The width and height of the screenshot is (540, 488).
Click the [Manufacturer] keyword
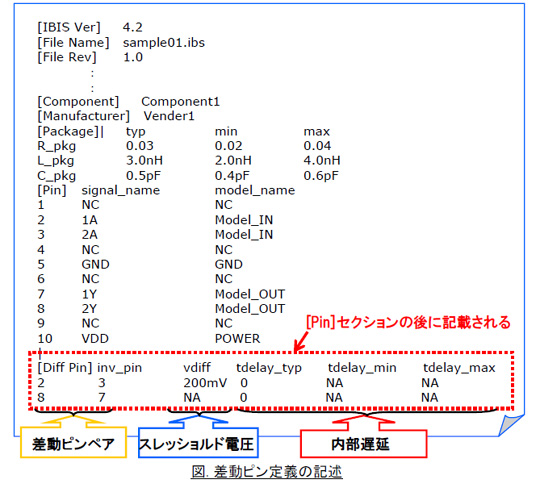coord(83,116)
